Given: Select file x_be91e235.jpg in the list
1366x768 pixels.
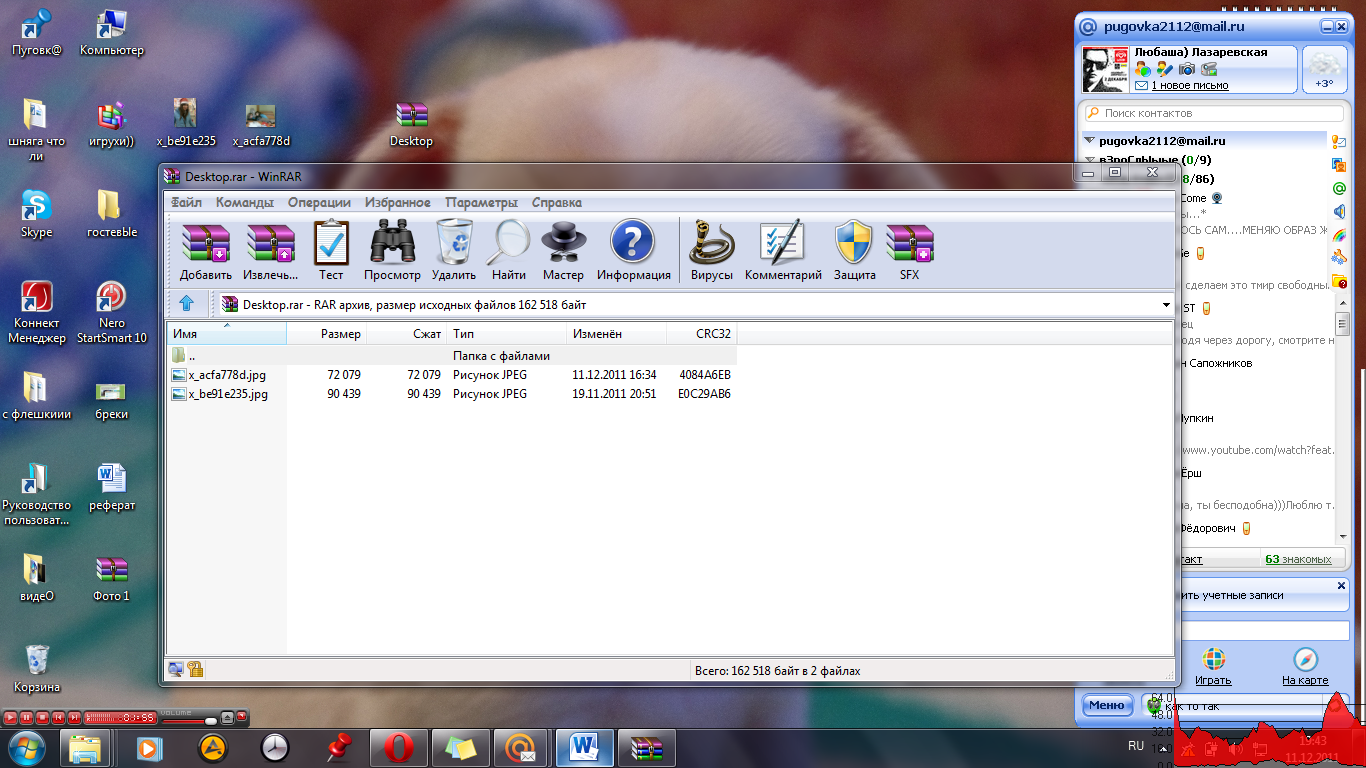Looking at the screenshot, I should click(x=453, y=394).
